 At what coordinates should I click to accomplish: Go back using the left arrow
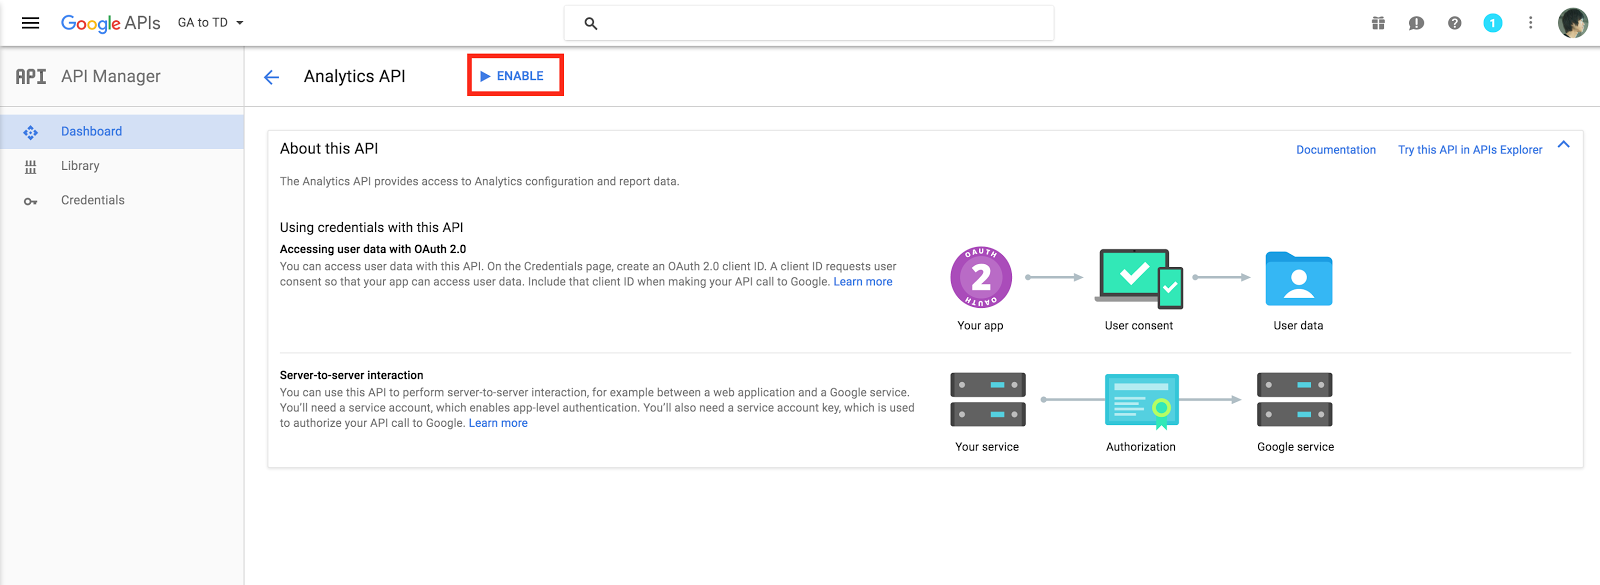pos(271,77)
